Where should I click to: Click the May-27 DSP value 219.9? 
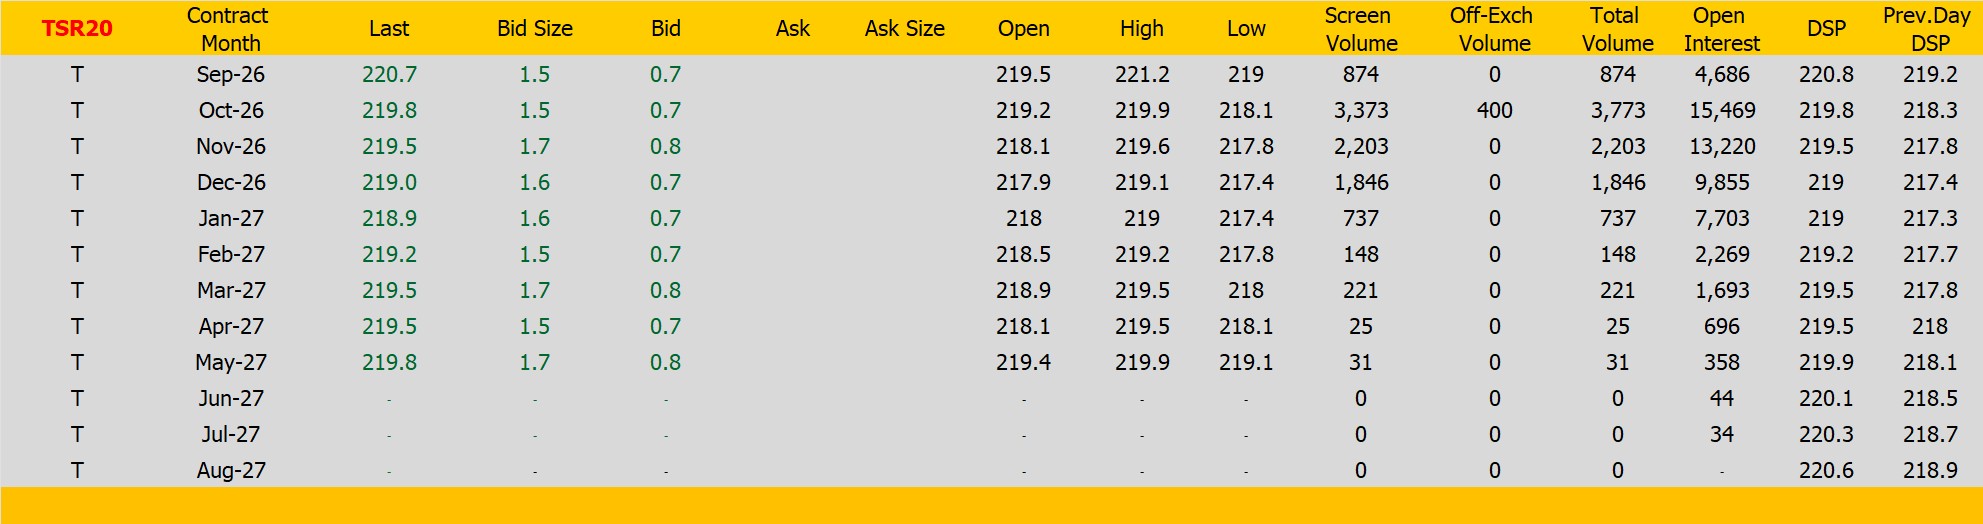[1826, 363]
